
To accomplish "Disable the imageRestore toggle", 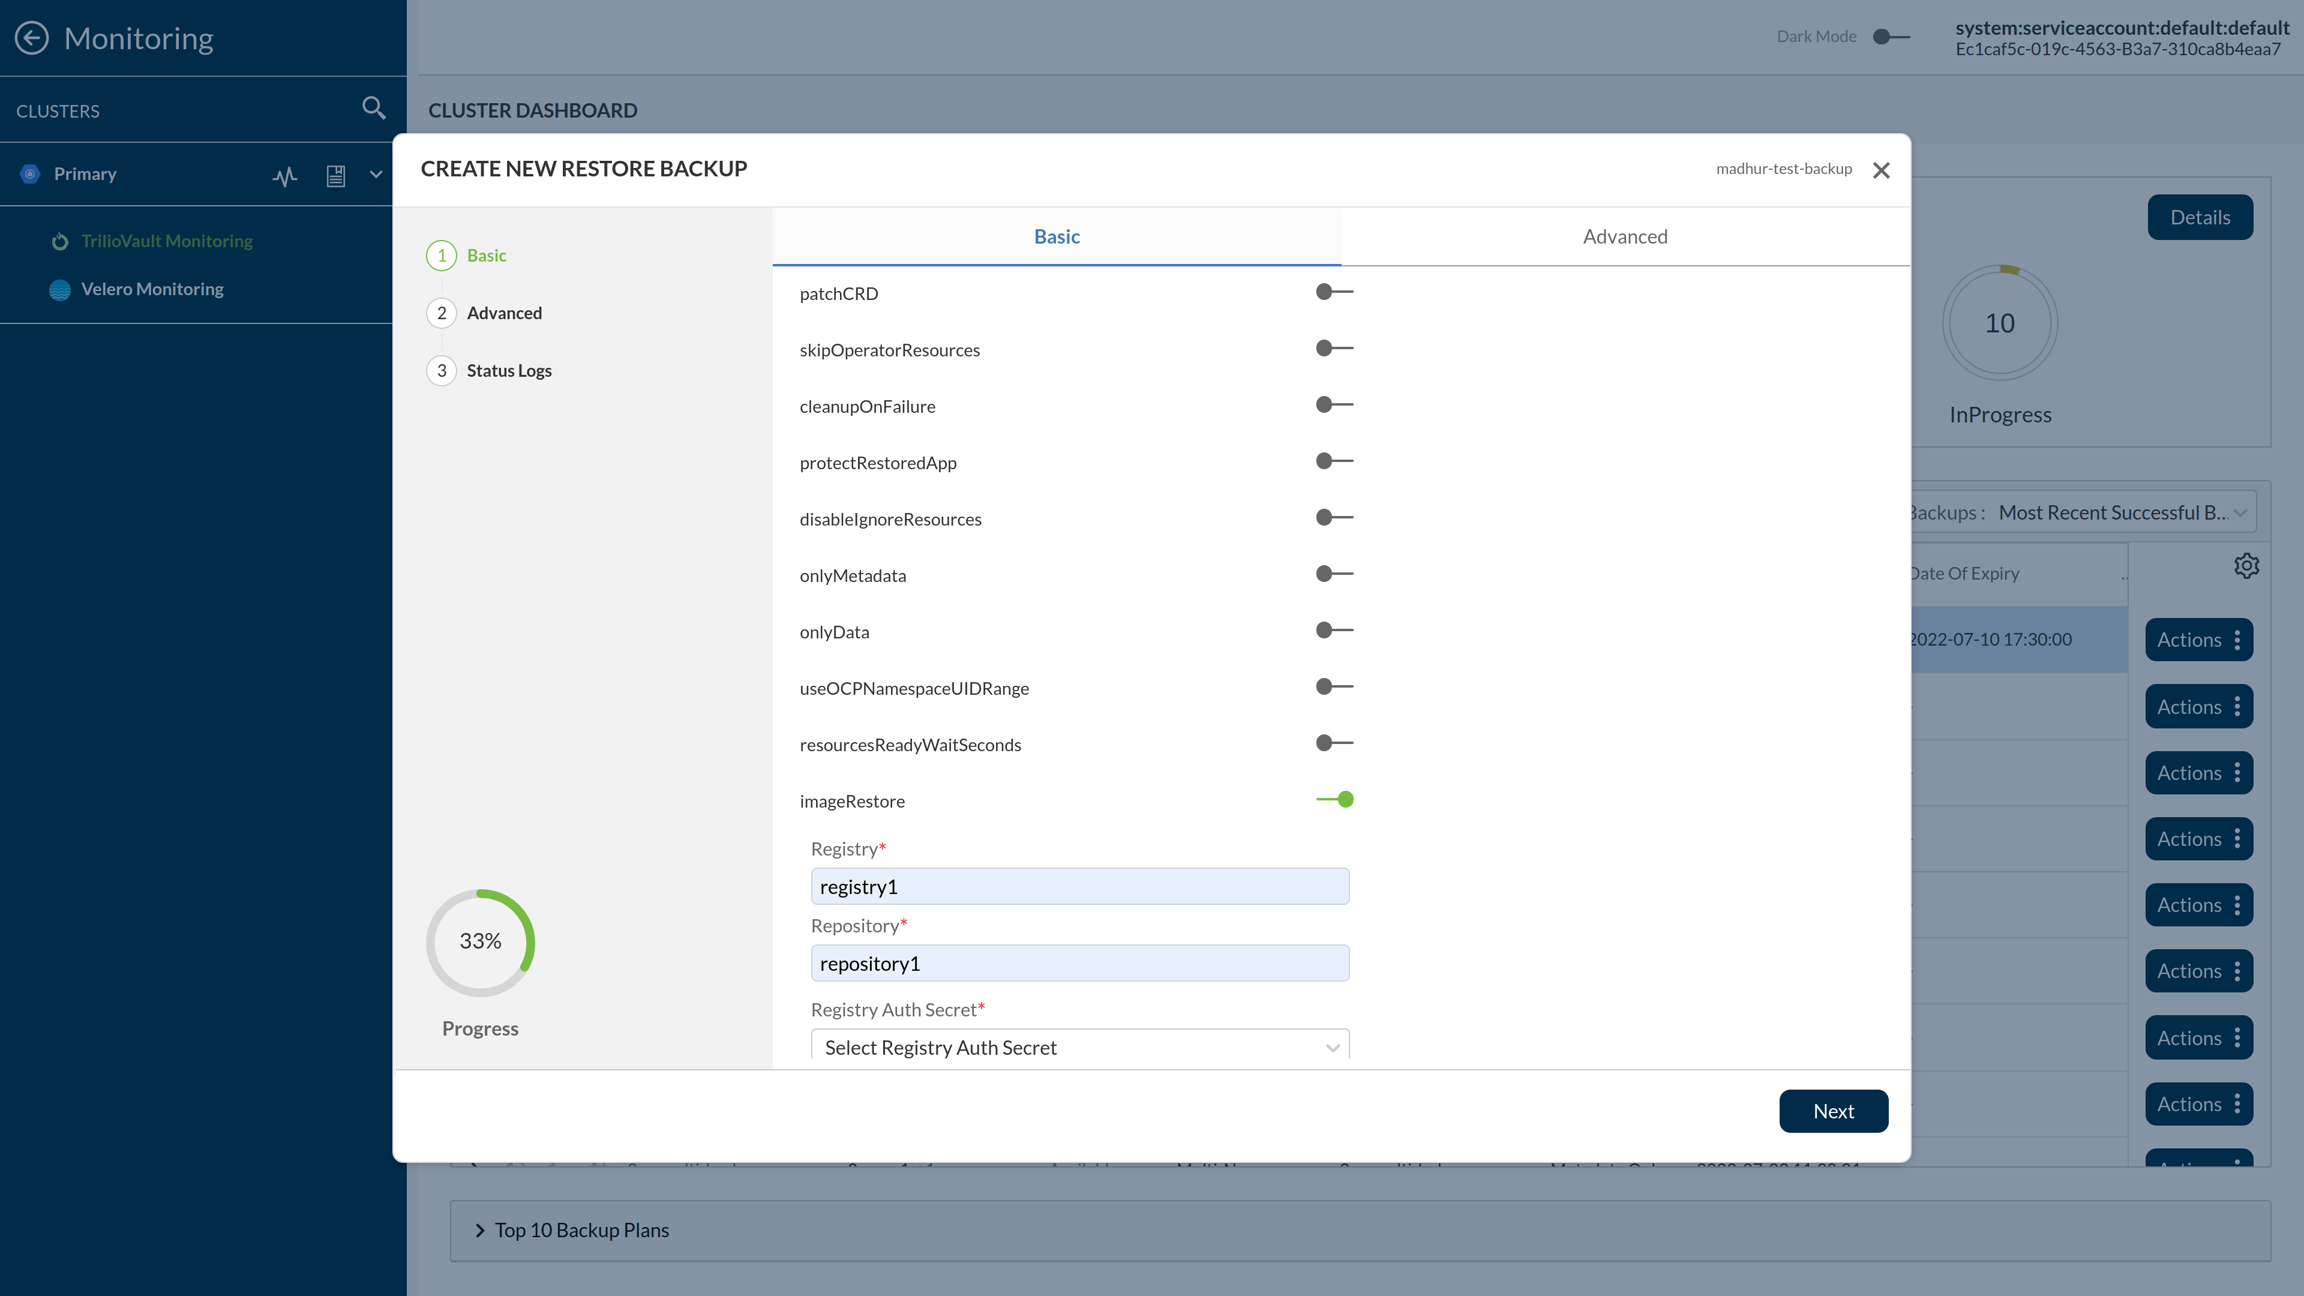I will click(1334, 800).
